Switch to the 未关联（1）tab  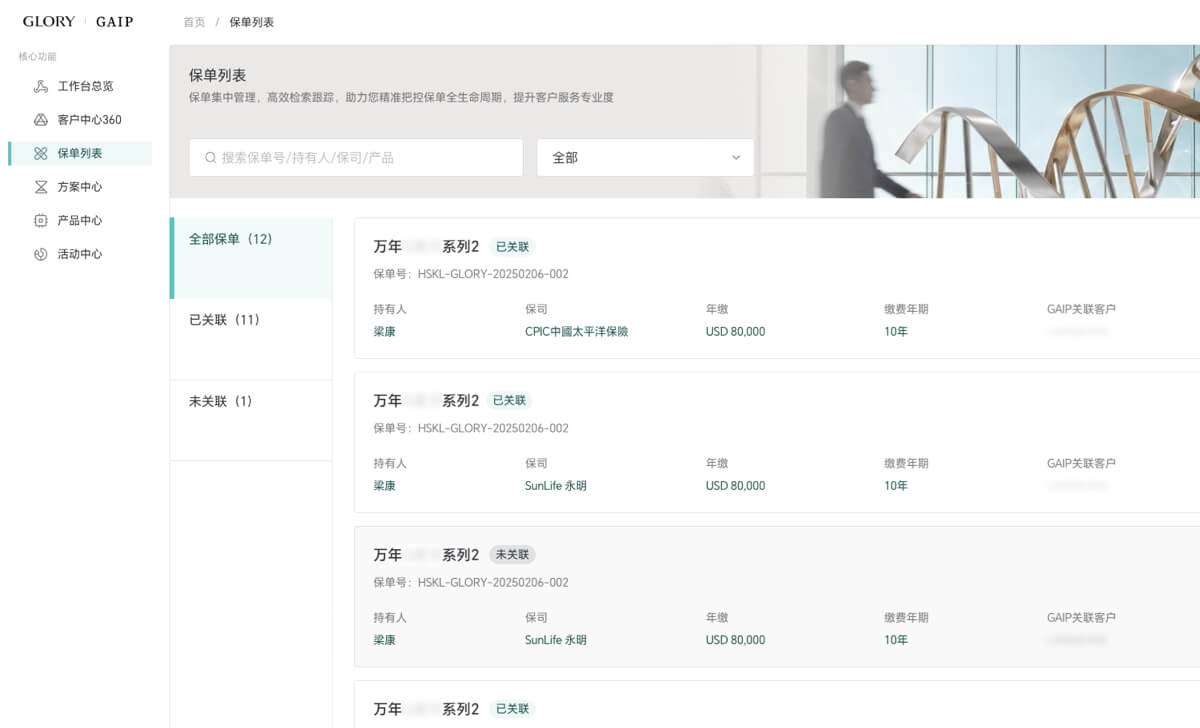(251, 420)
